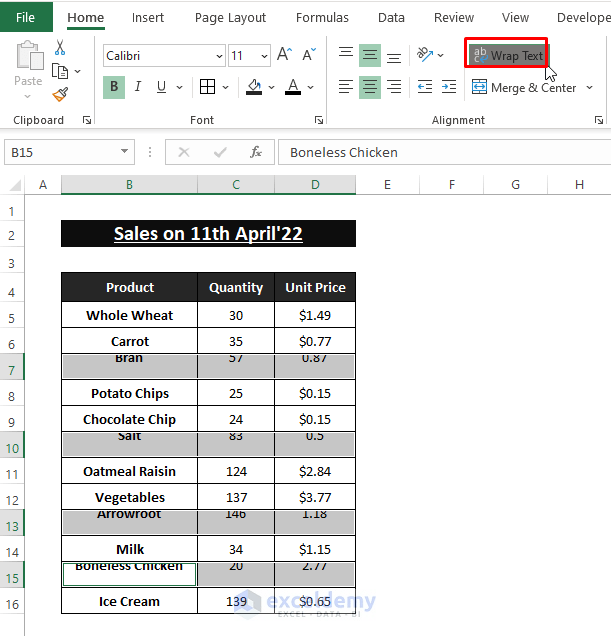Open the Name Box dropdown
The image size is (611, 636).
tap(124, 152)
